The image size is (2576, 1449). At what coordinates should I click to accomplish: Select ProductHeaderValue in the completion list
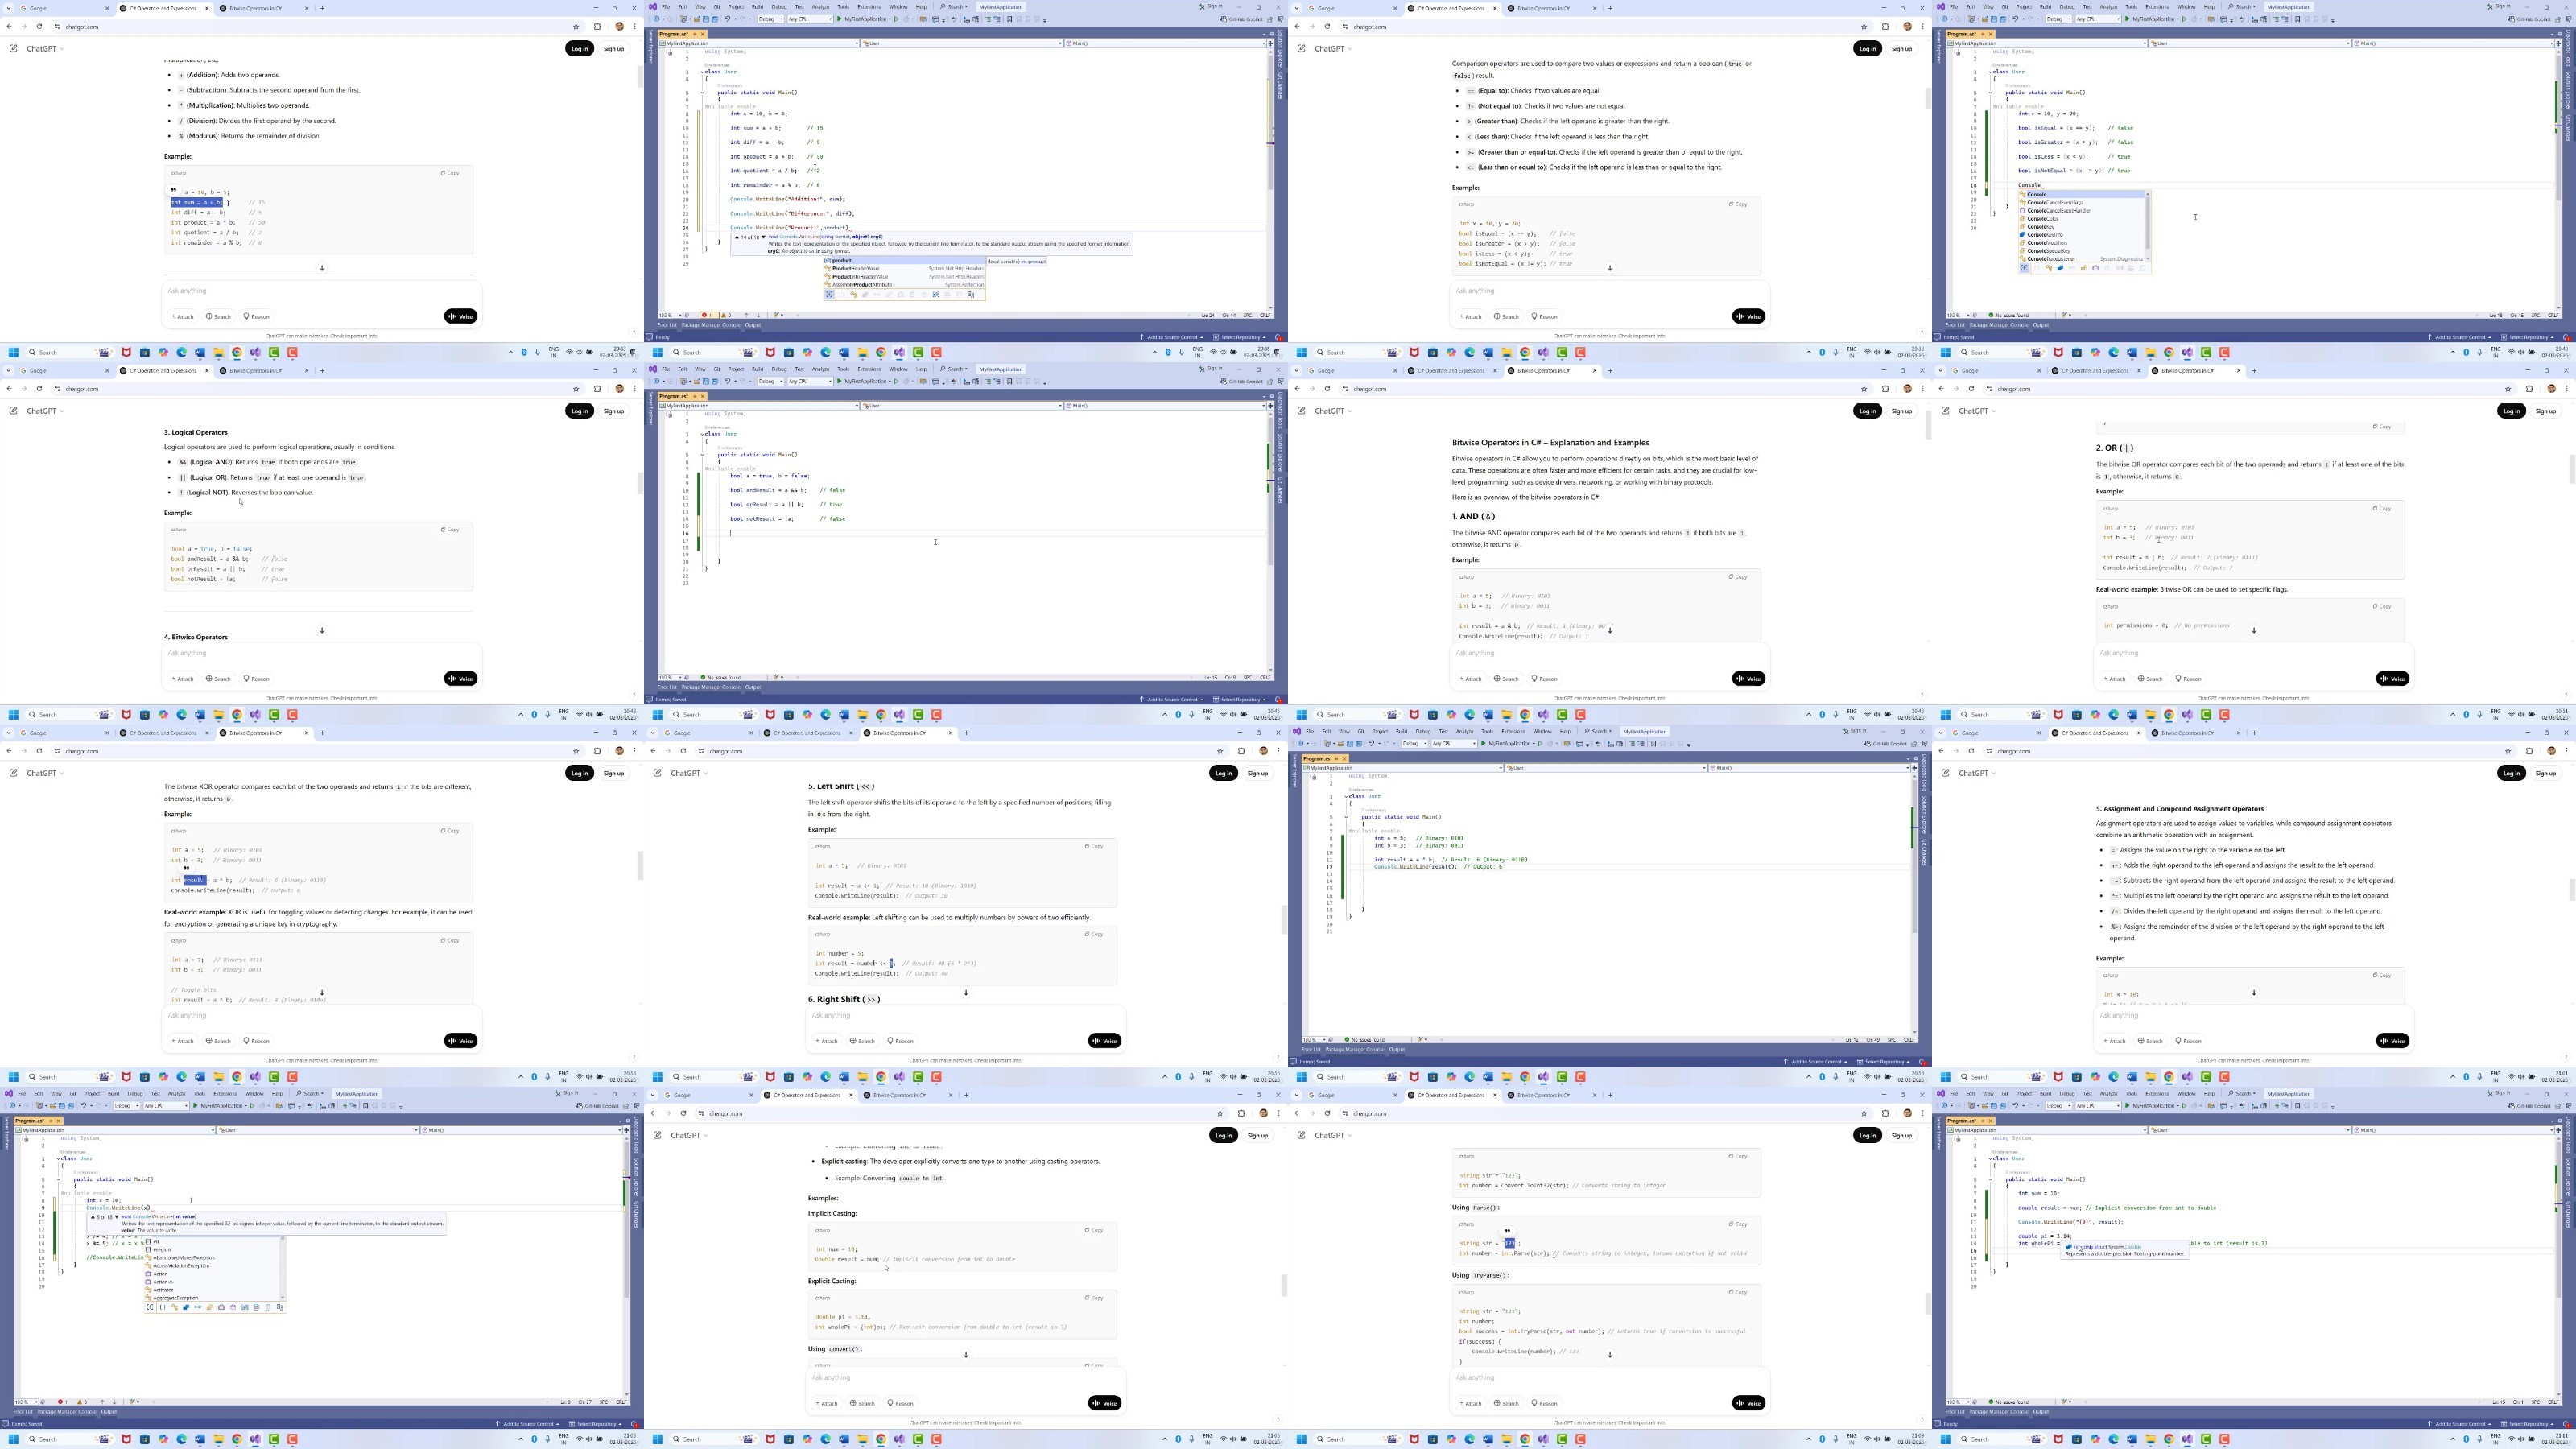pos(904,268)
